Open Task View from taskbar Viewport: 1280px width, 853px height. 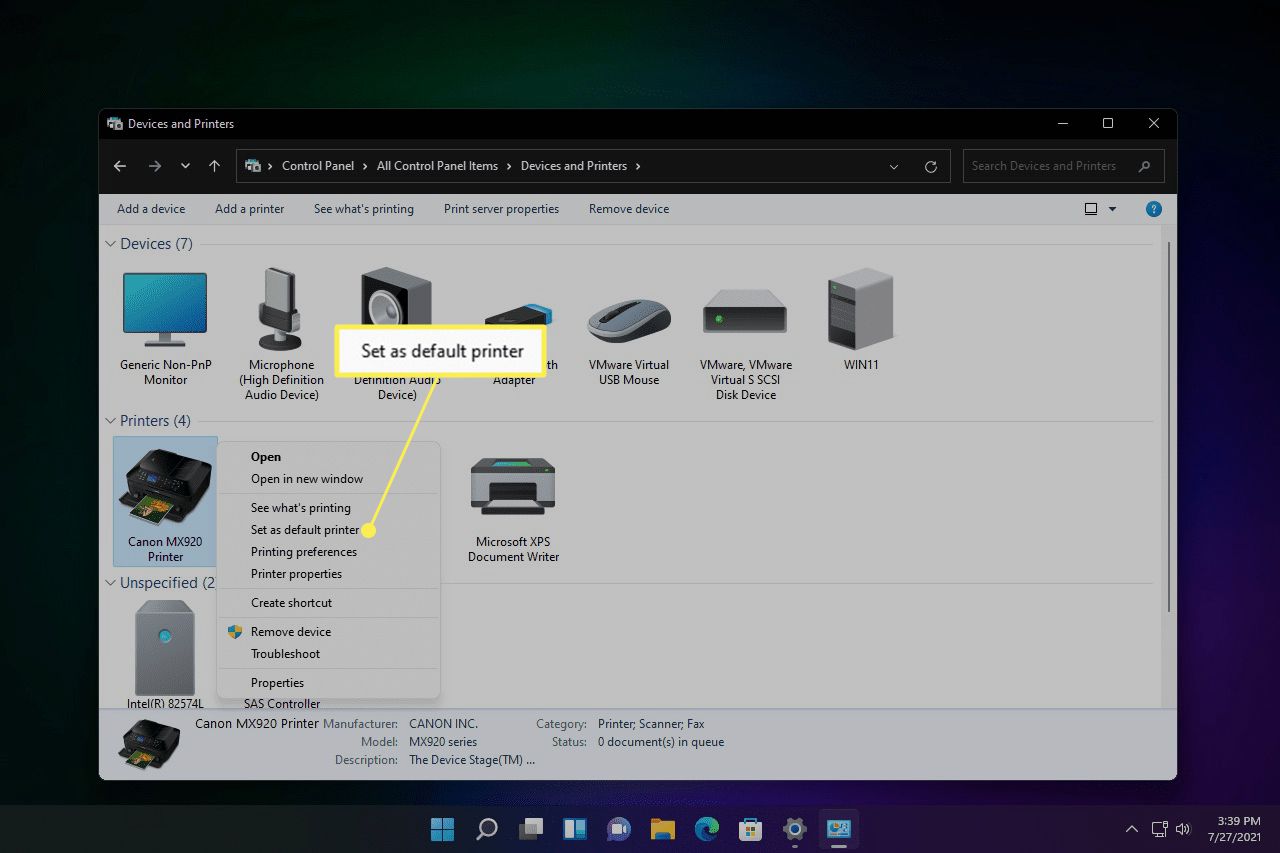coord(531,829)
